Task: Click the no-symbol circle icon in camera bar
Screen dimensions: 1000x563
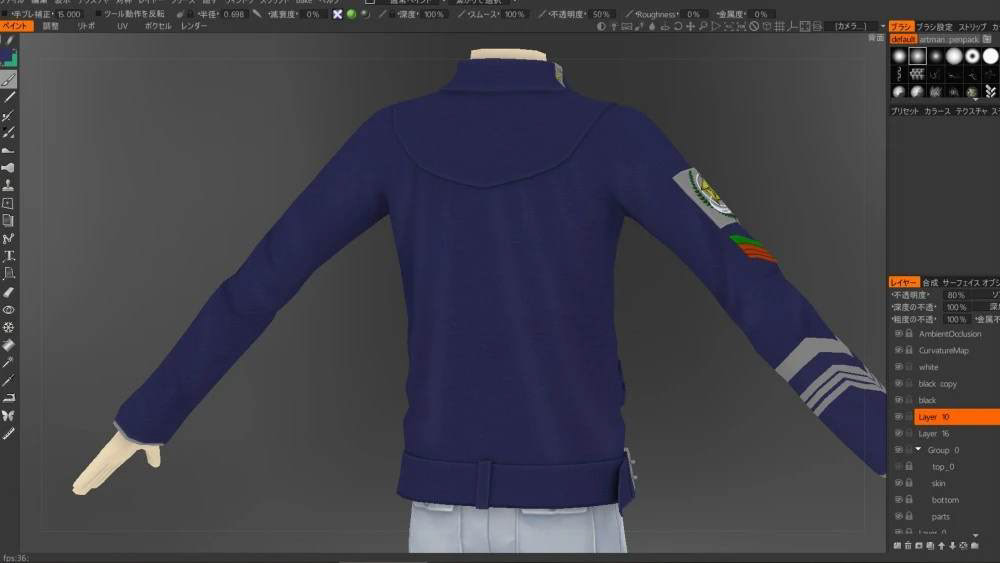Action: (x=754, y=26)
